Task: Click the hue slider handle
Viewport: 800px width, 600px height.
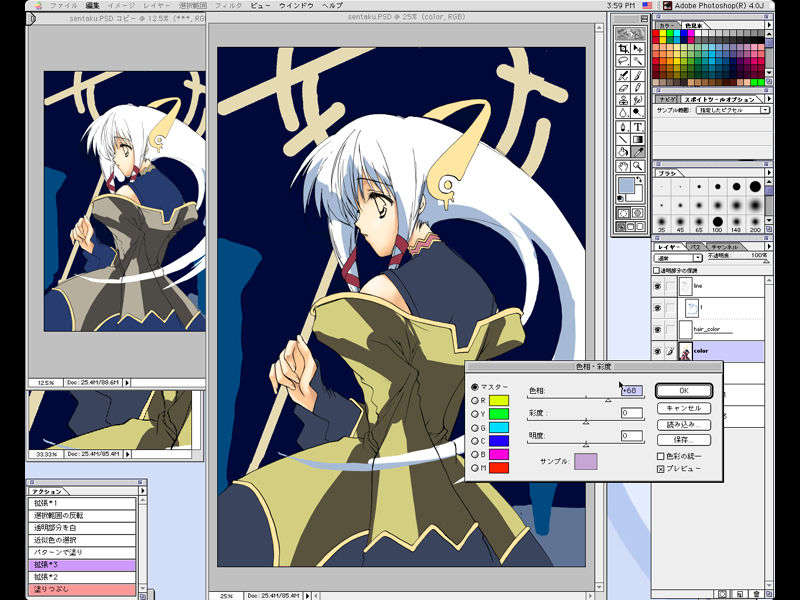Action: pyautogui.click(x=608, y=401)
